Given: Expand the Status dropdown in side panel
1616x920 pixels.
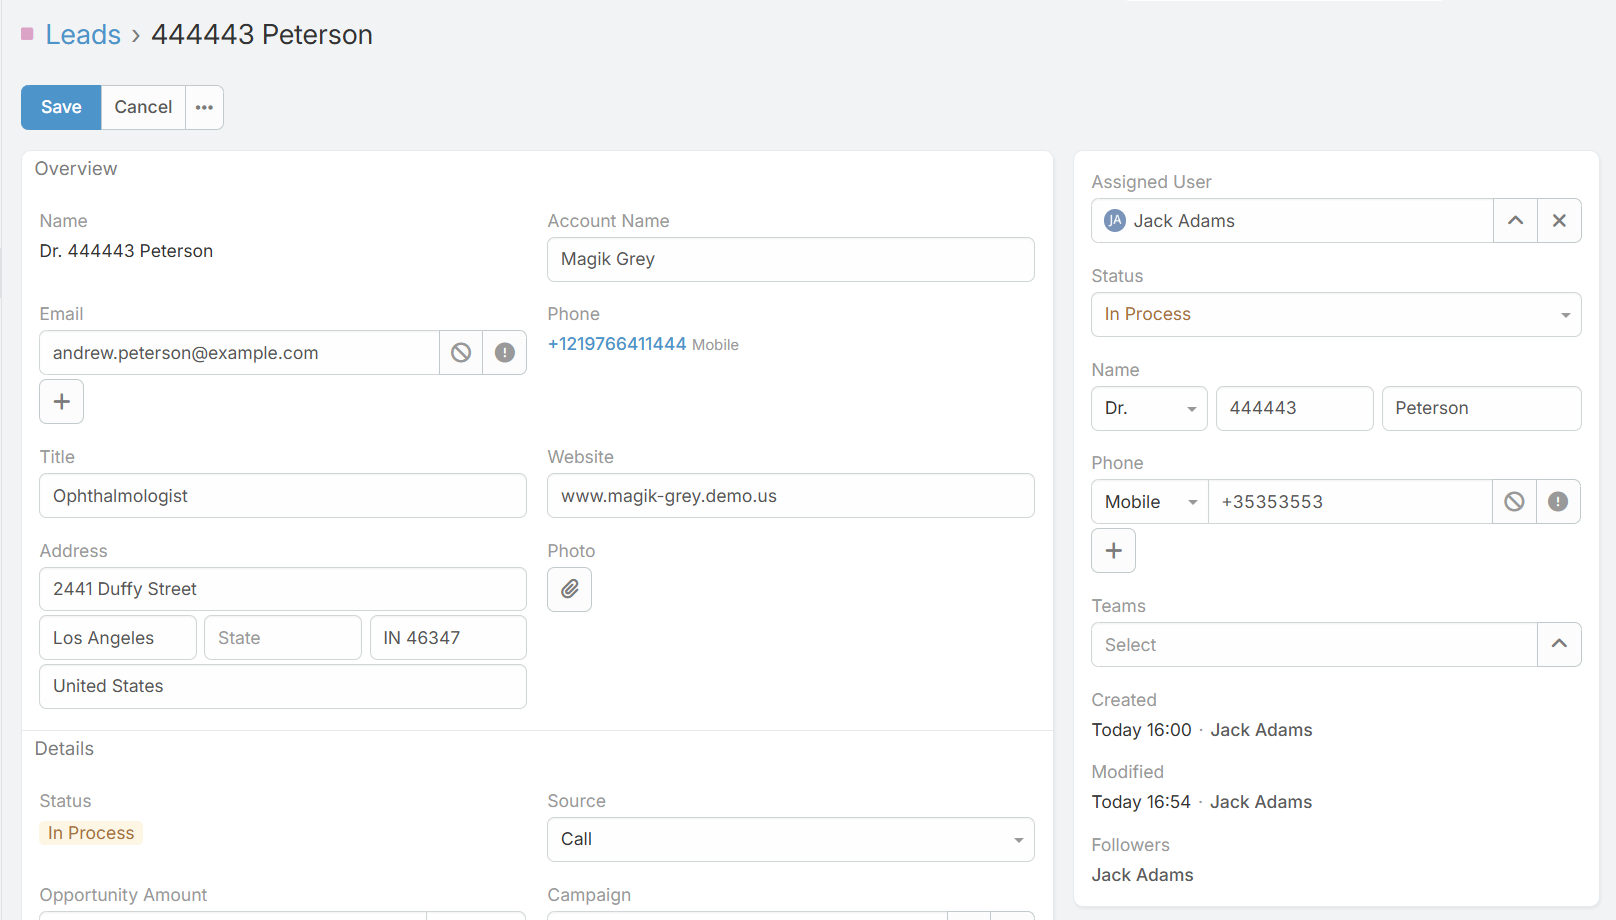Looking at the screenshot, I should [1335, 315].
